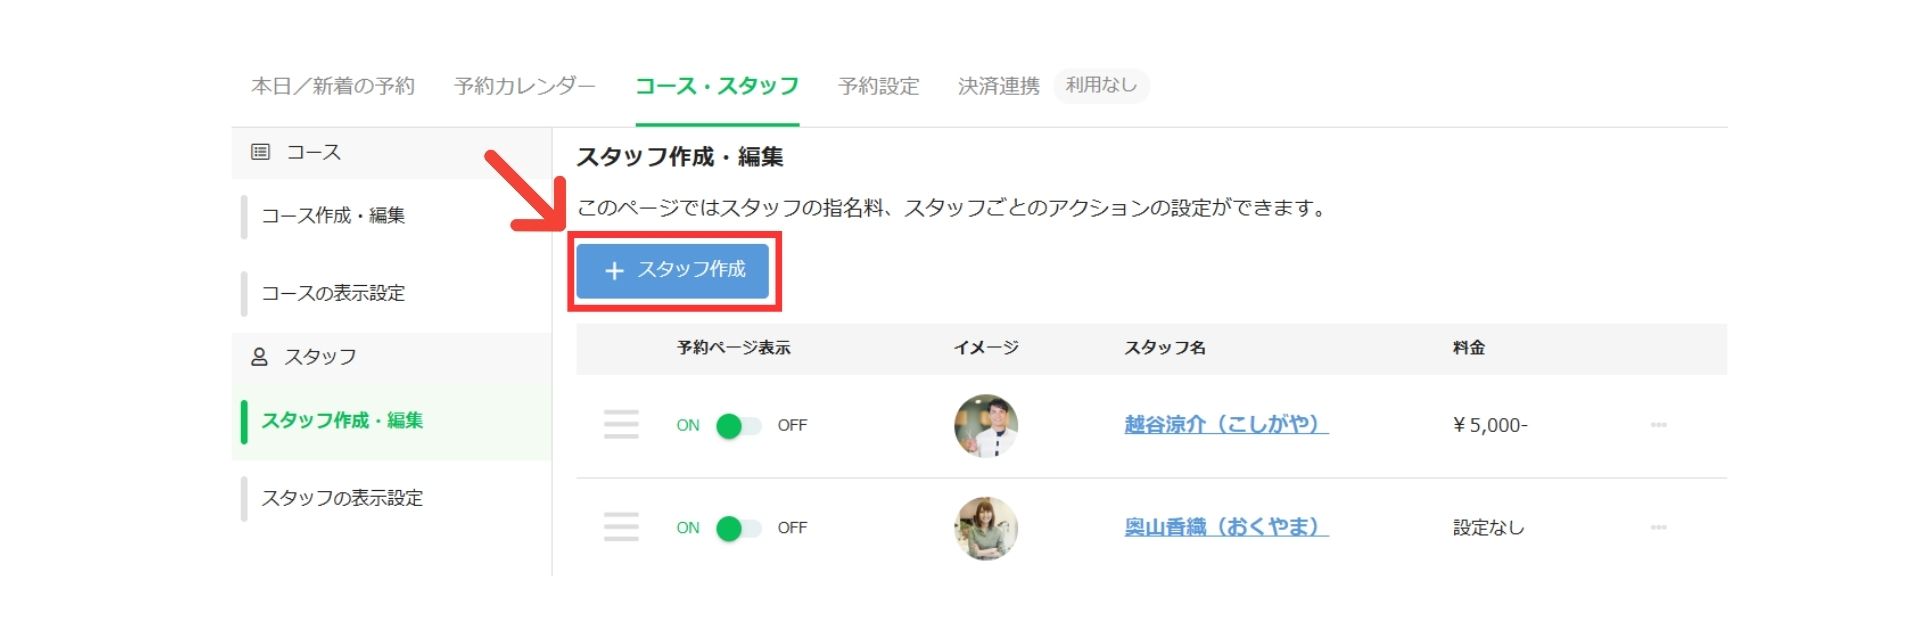1920x640 pixels.
Task: Open スタッフの表示設定 in the sidebar
Action: point(342,498)
